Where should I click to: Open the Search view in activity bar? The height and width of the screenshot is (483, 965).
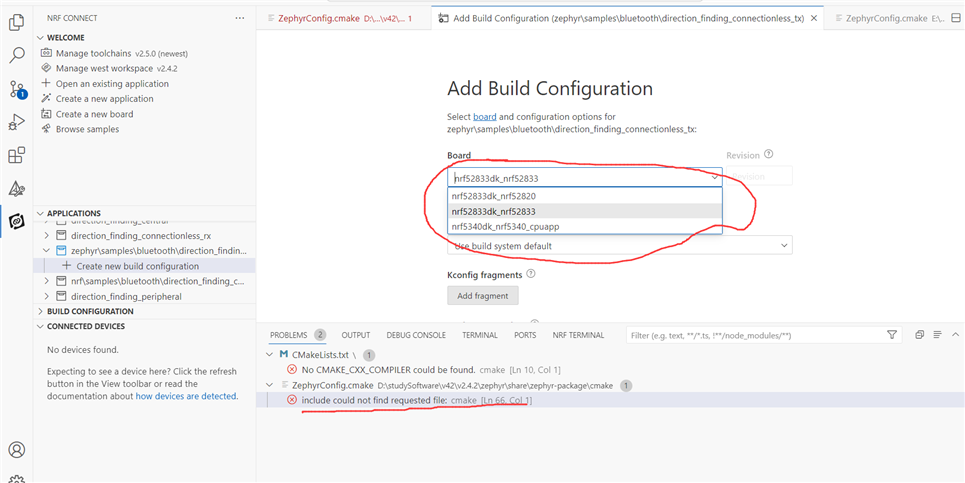(x=17, y=55)
